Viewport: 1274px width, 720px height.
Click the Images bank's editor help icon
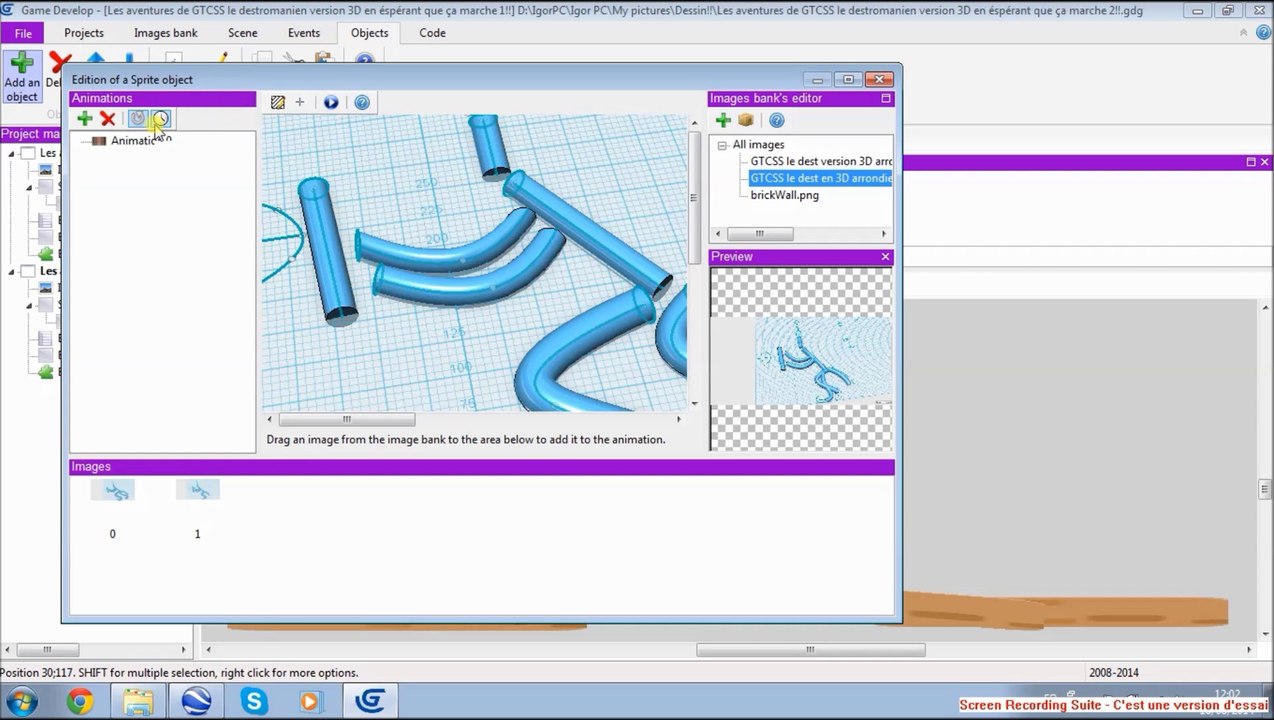(776, 120)
